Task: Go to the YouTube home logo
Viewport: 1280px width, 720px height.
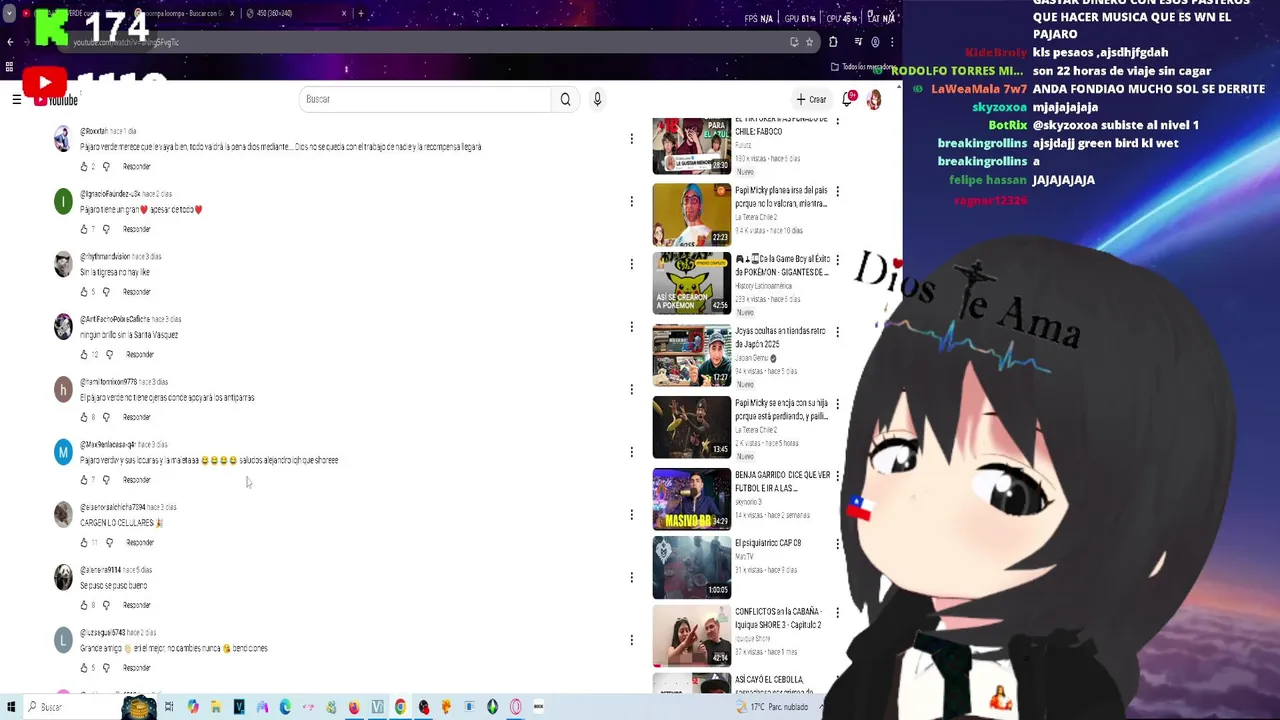Action: [x=55, y=99]
